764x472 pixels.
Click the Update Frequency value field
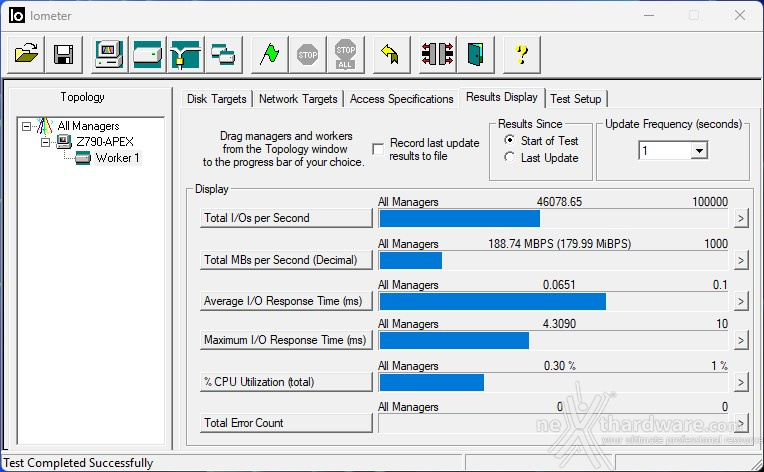pyautogui.click(x=665, y=151)
